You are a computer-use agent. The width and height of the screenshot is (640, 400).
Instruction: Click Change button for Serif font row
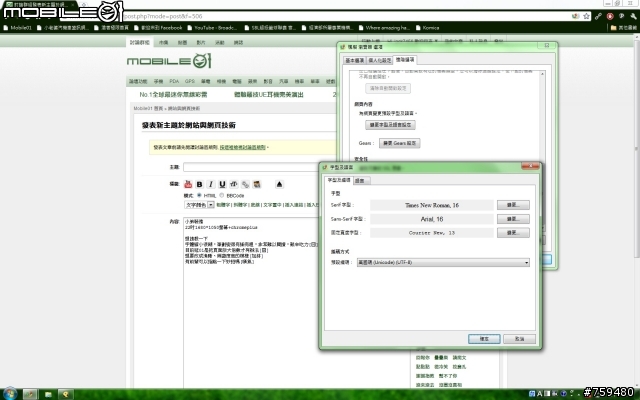pos(513,205)
